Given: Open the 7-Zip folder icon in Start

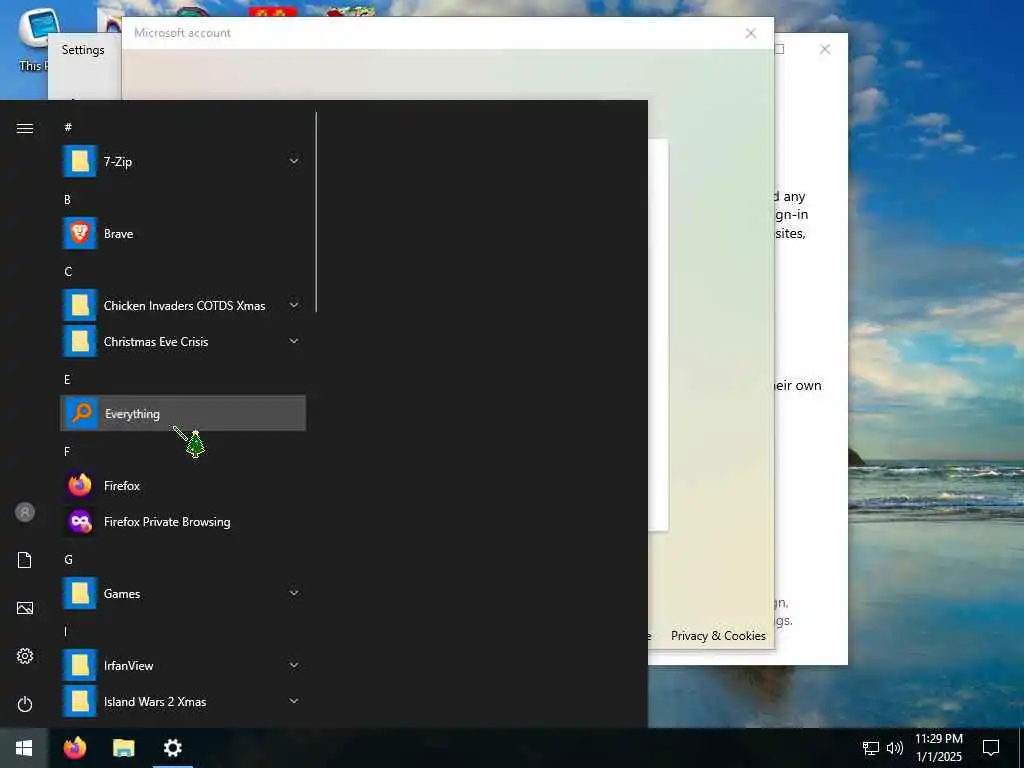Looking at the screenshot, I should pos(80,161).
